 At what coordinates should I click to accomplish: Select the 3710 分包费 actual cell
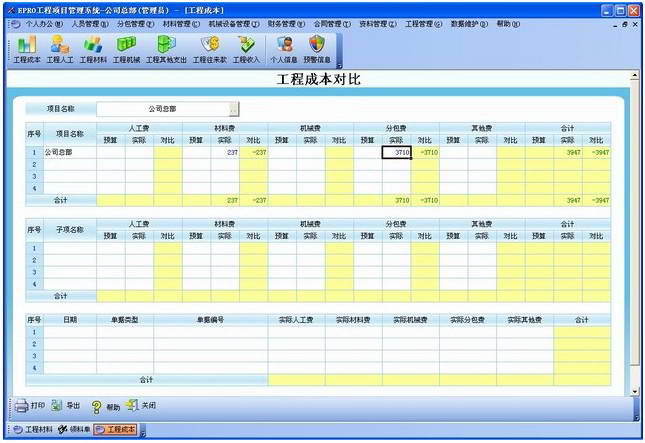pyautogui.click(x=397, y=153)
